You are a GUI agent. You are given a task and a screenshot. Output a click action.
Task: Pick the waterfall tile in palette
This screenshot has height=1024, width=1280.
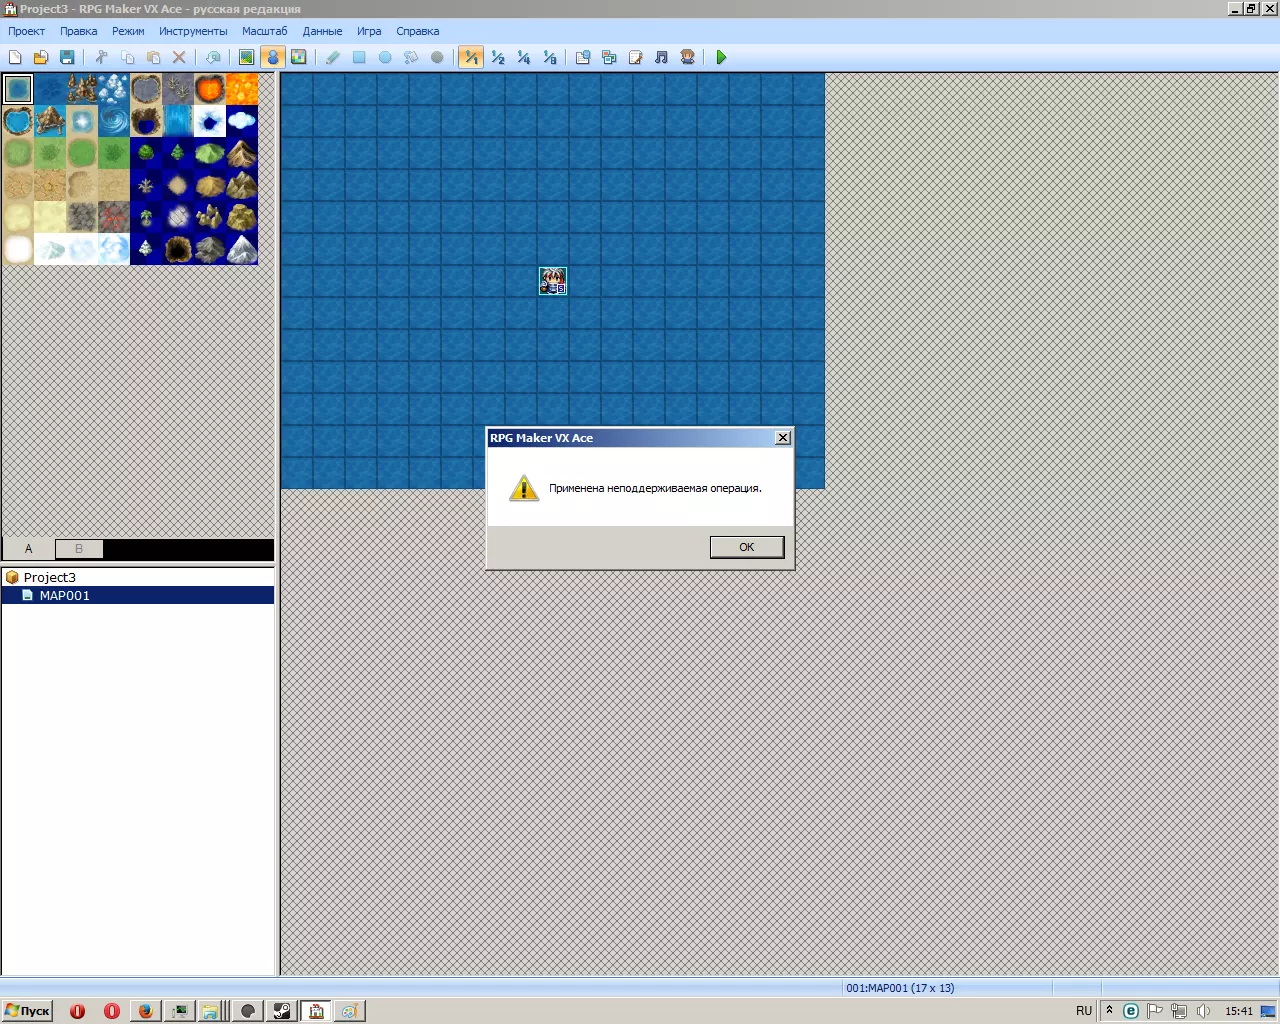[178, 121]
